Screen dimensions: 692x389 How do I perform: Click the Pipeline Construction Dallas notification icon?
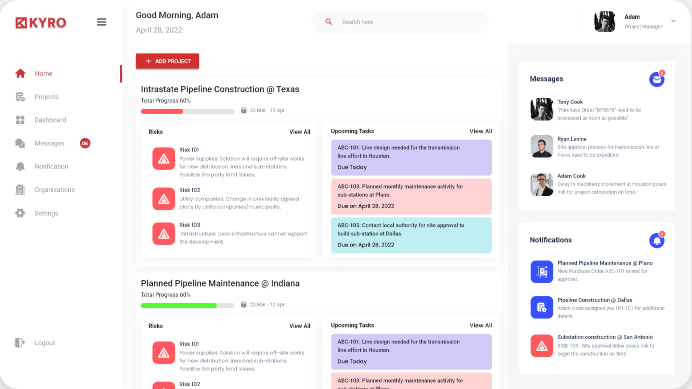point(542,307)
